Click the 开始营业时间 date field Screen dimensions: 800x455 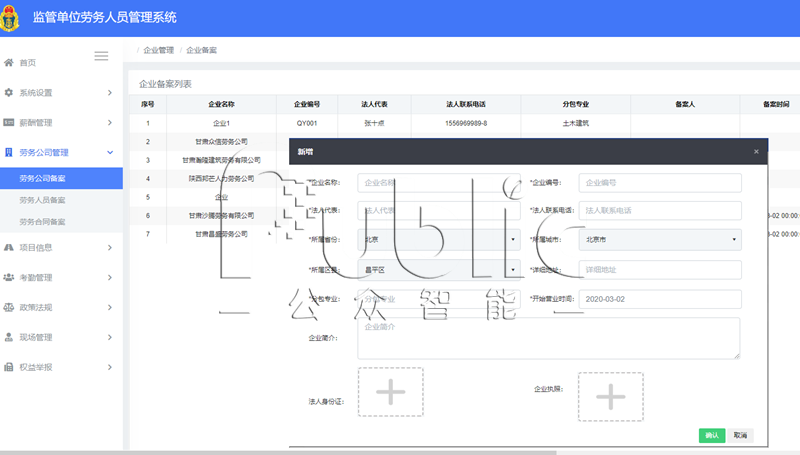point(661,299)
